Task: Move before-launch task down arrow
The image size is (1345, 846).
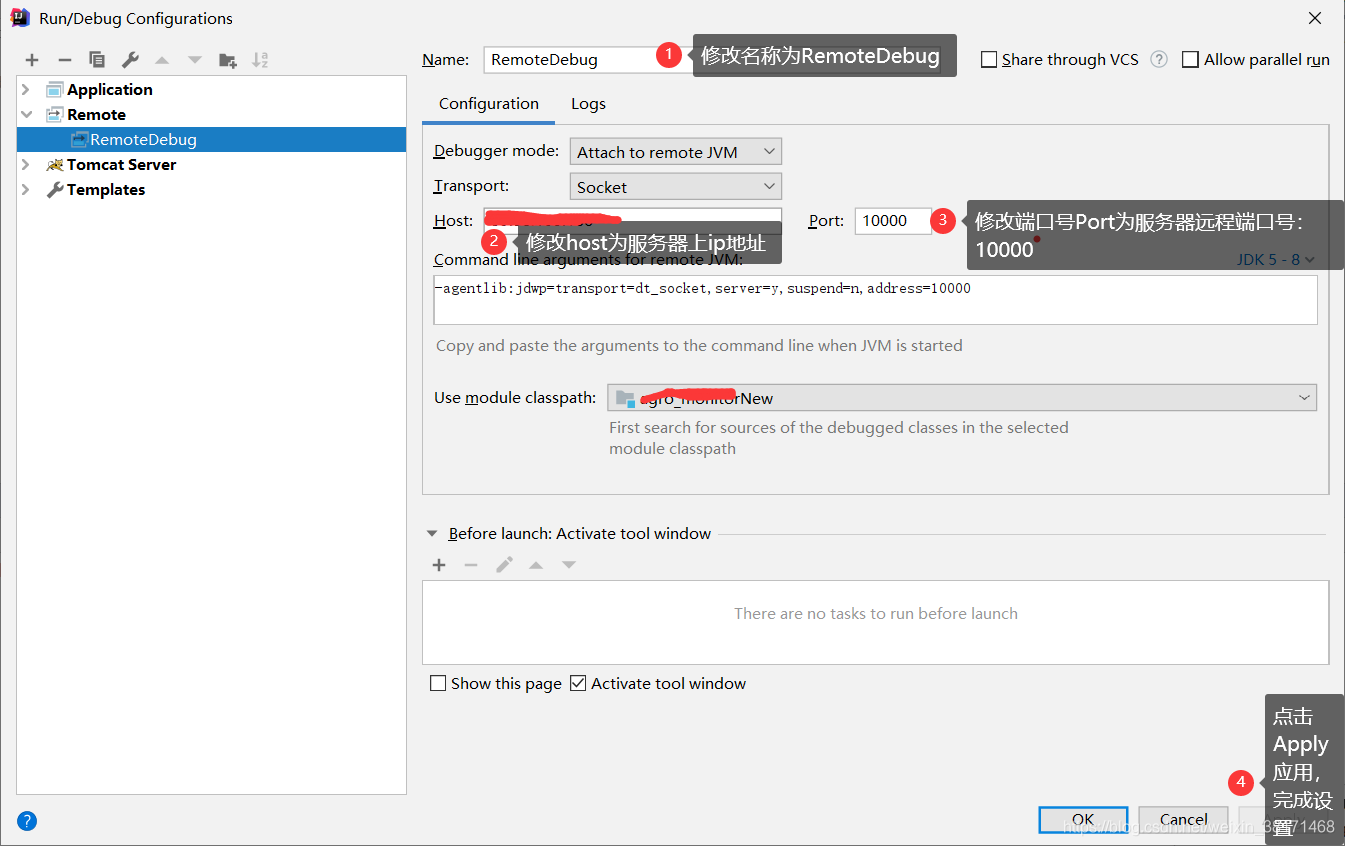Action: pos(569,565)
